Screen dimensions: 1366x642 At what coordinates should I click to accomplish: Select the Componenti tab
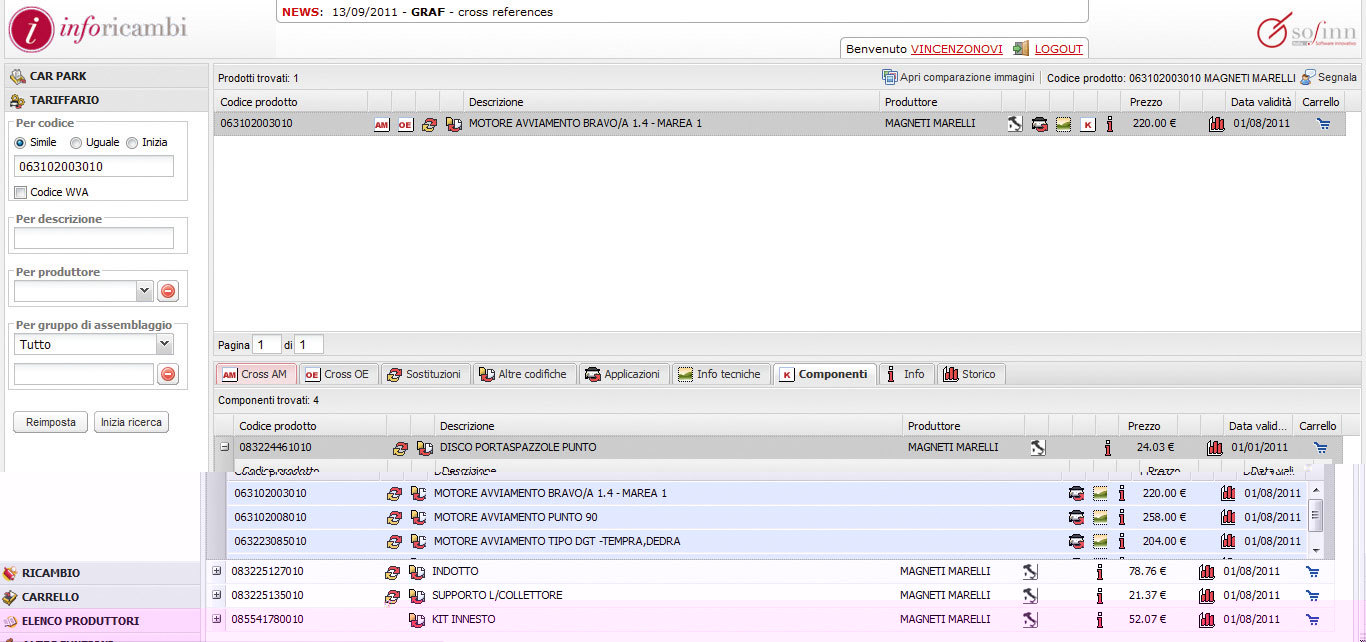click(824, 374)
